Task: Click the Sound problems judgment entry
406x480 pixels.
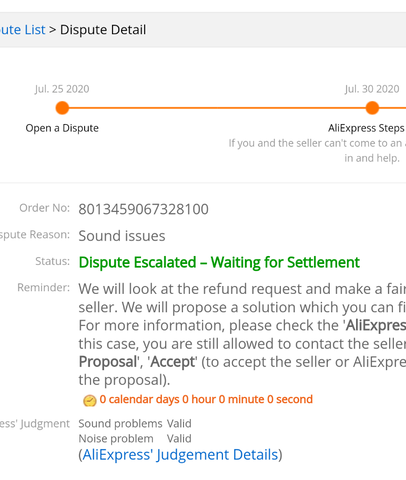Action: 120,424
